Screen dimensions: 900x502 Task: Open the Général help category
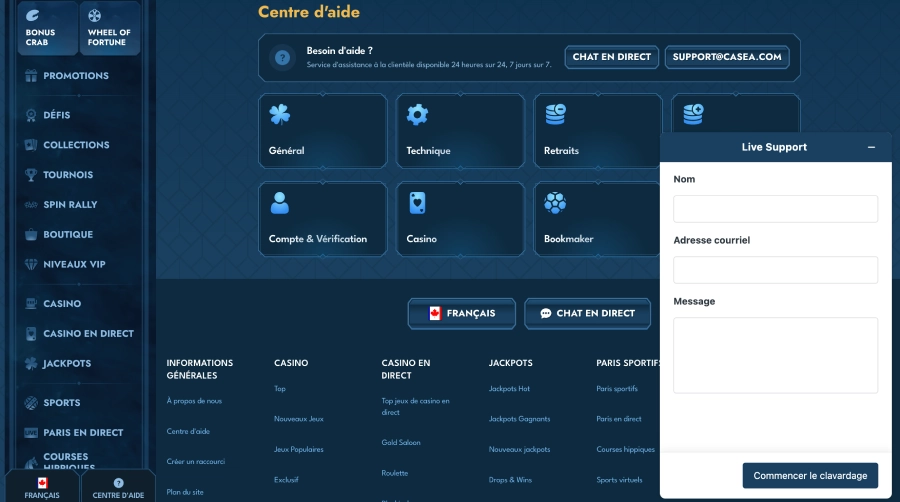[x=323, y=131]
